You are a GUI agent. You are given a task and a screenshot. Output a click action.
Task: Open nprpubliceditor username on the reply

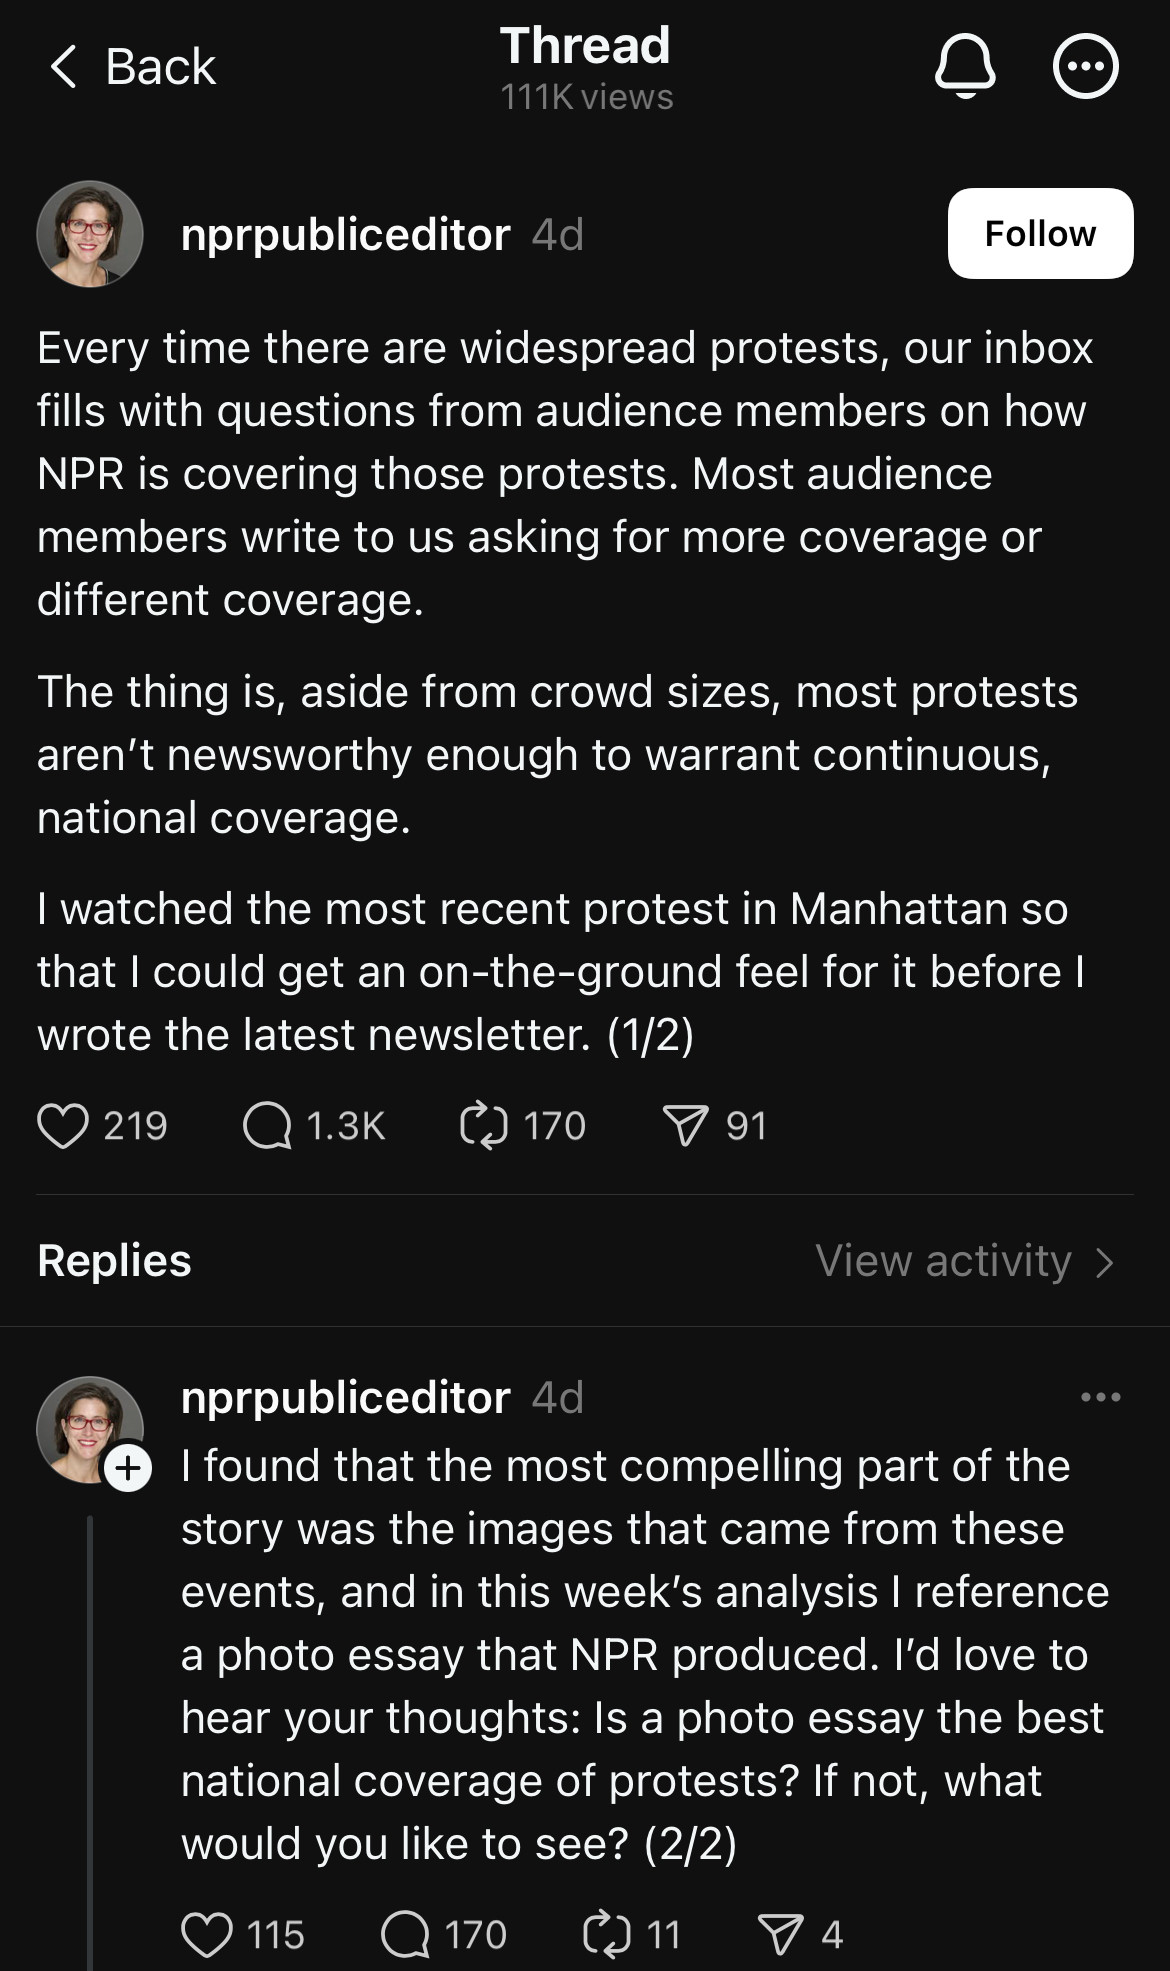click(x=345, y=1397)
